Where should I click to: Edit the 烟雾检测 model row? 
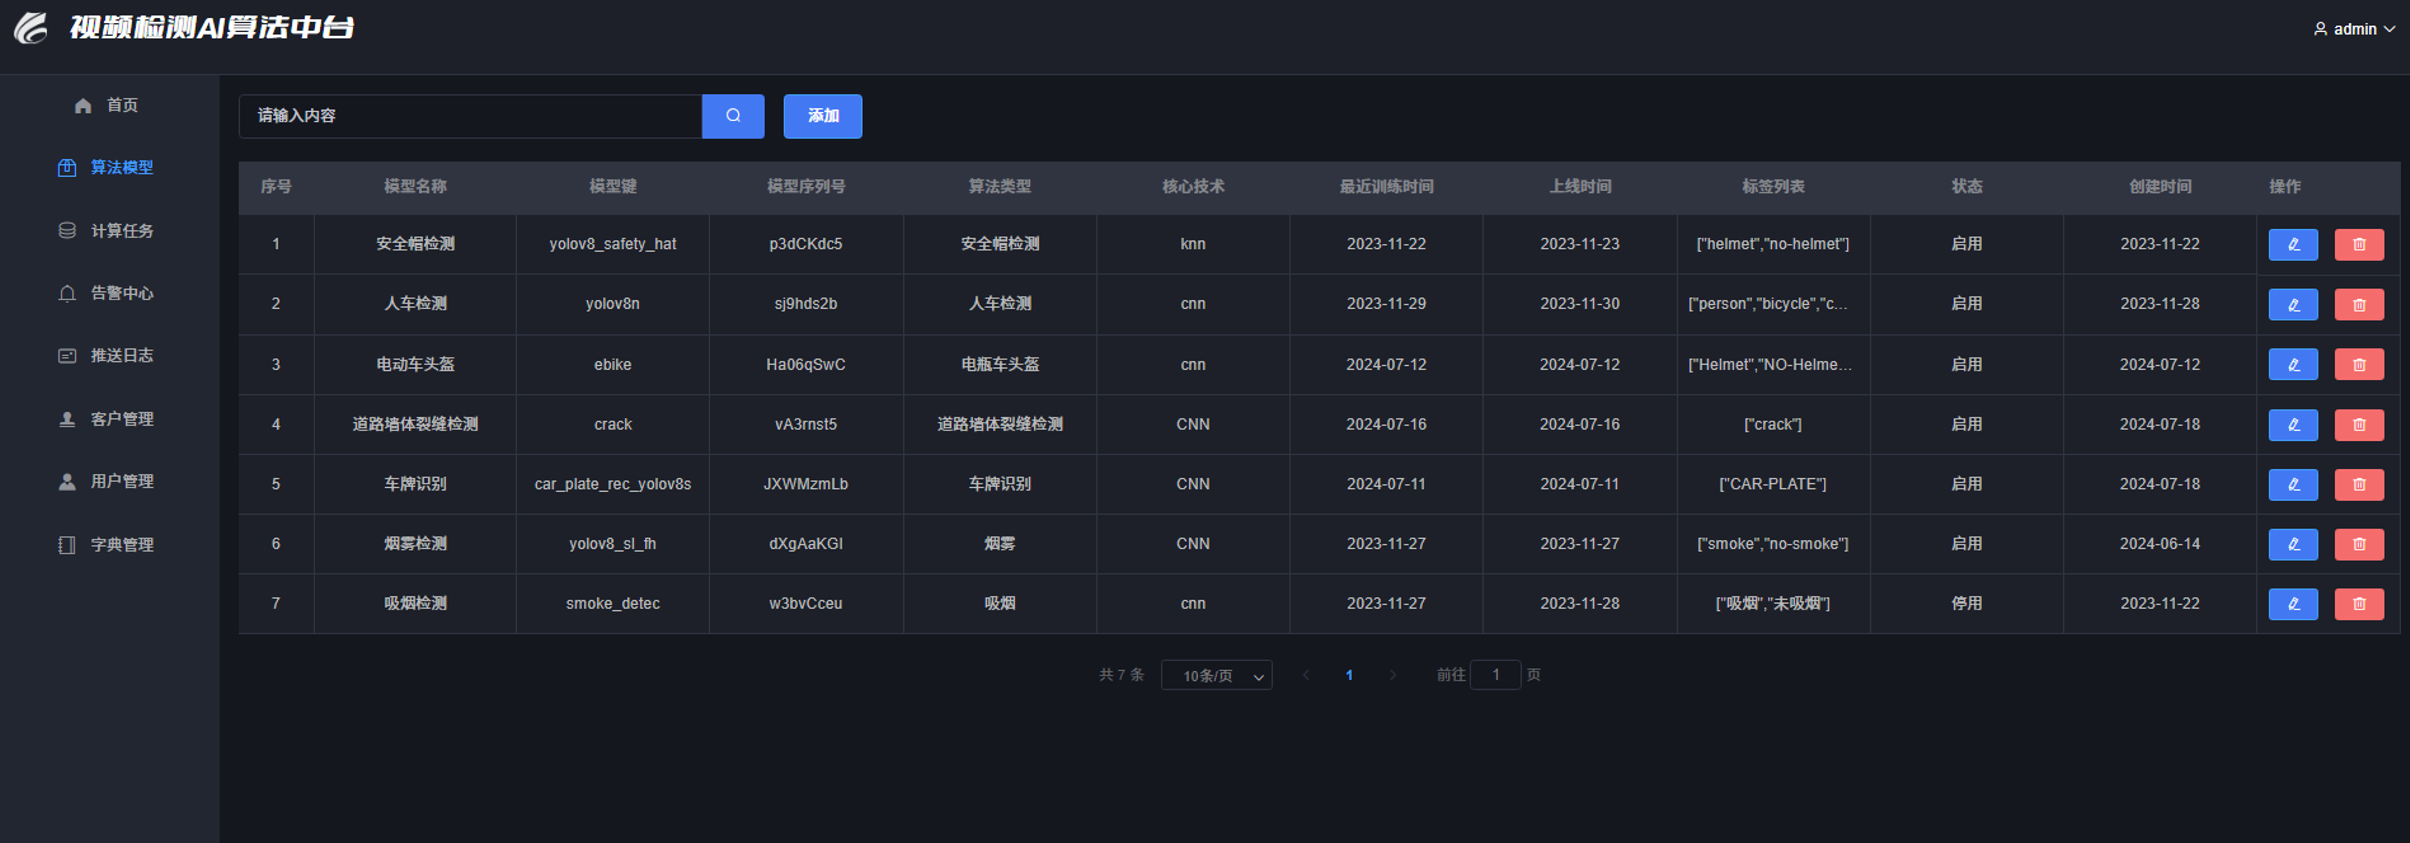click(x=2293, y=544)
